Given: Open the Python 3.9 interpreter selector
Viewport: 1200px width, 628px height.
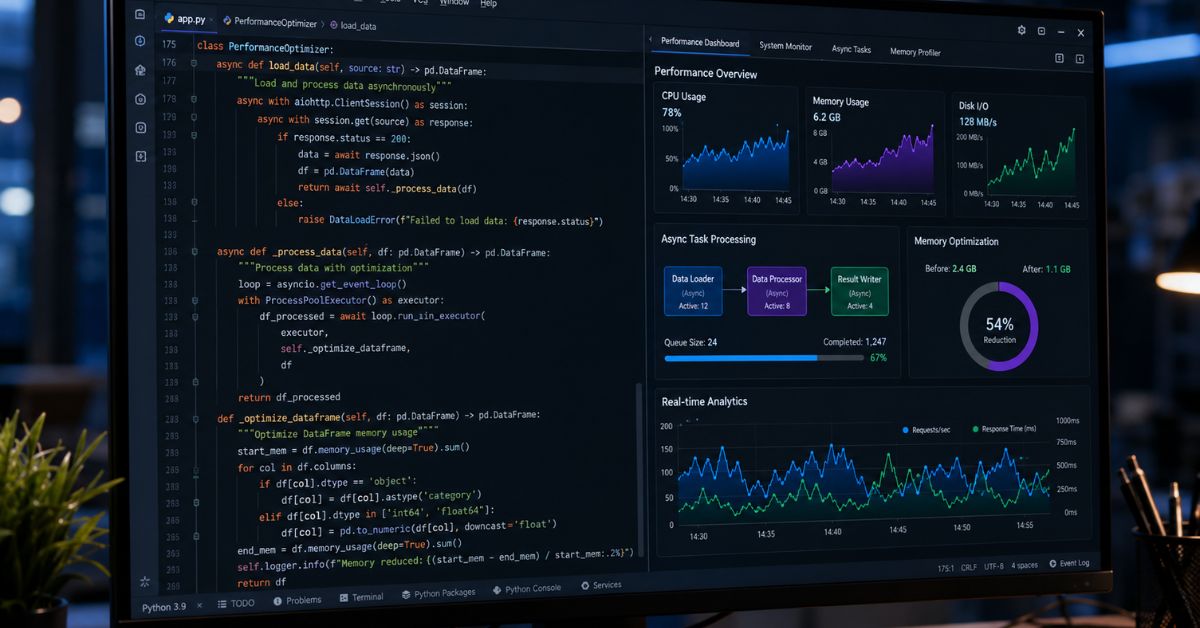Looking at the screenshot, I should [x=164, y=607].
